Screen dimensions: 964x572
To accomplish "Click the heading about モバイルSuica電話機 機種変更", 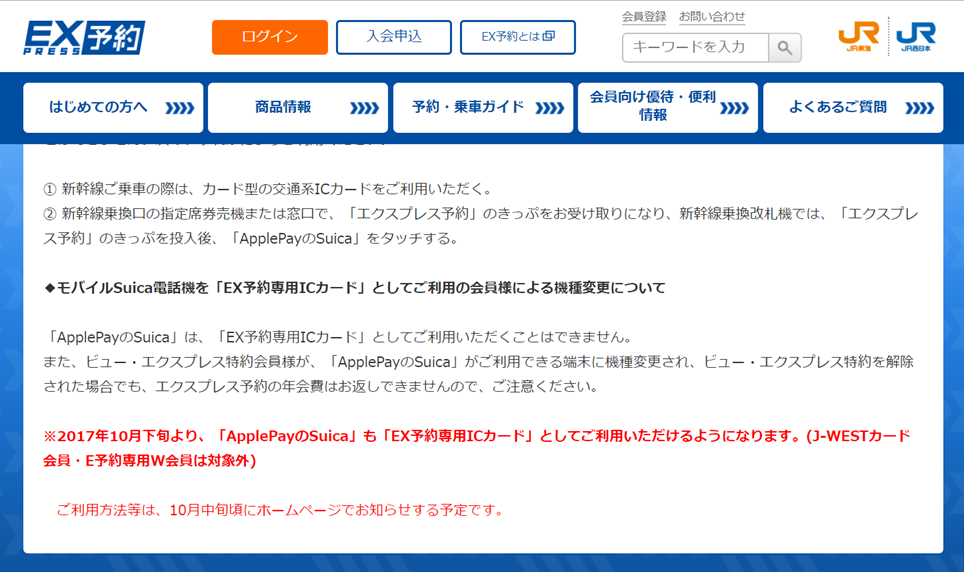I will point(355,288).
